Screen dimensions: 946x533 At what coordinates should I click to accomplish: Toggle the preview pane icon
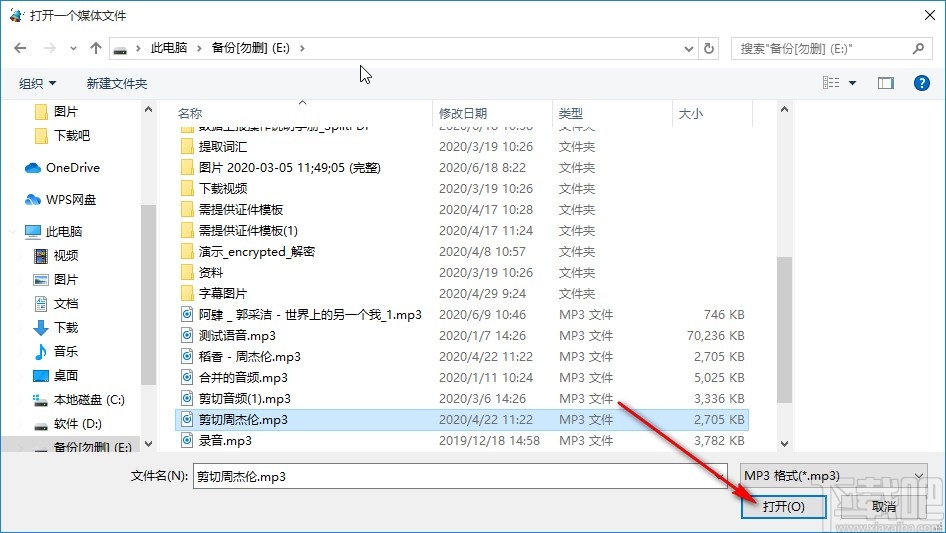pyautogui.click(x=886, y=83)
